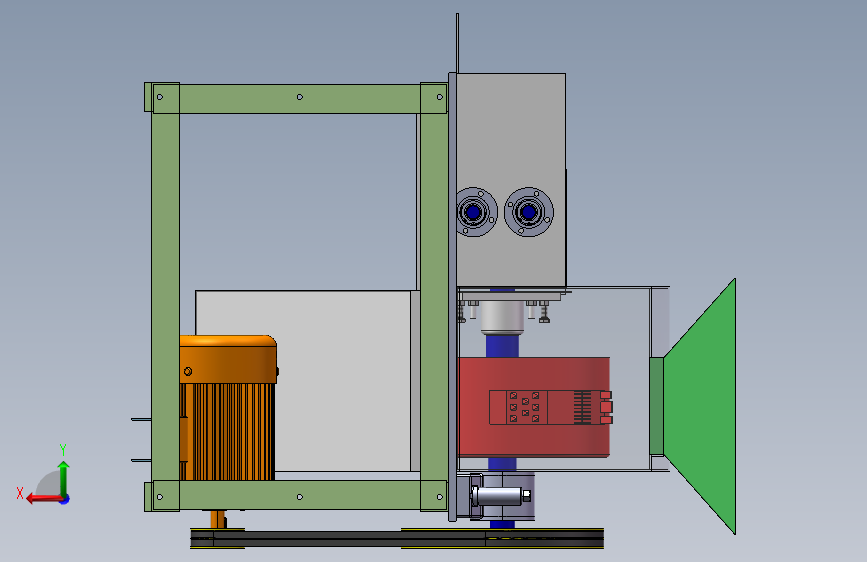Select the thin vertical rod at top

[457, 43]
